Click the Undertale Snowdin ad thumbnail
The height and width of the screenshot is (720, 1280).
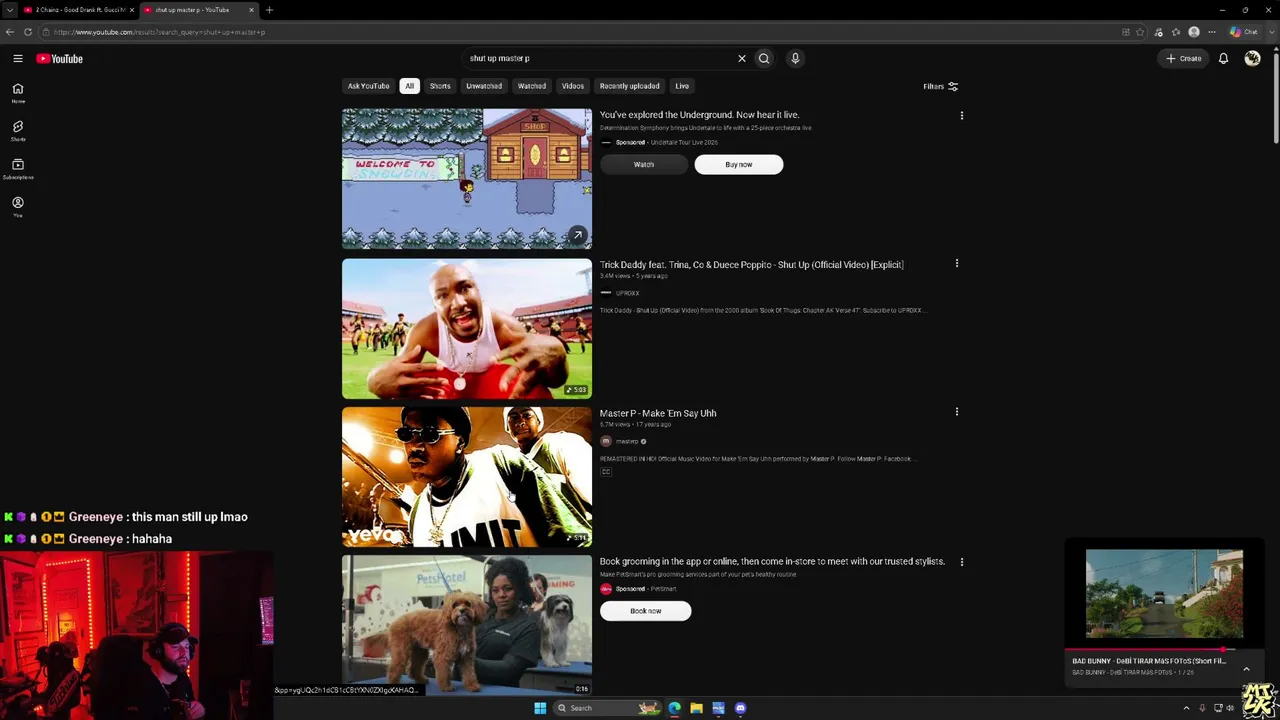click(467, 178)
